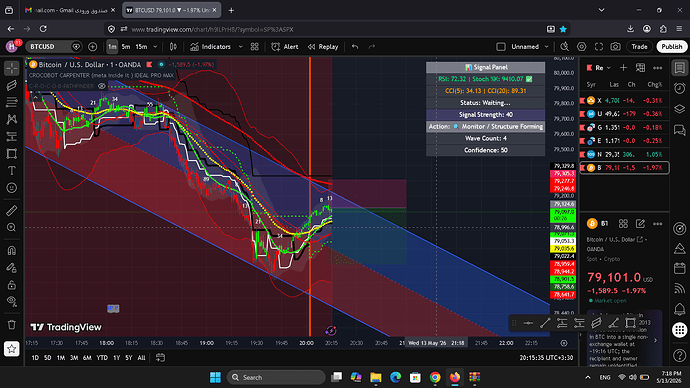Open alerts clock panel in sidebar

[x=680, y=88]
